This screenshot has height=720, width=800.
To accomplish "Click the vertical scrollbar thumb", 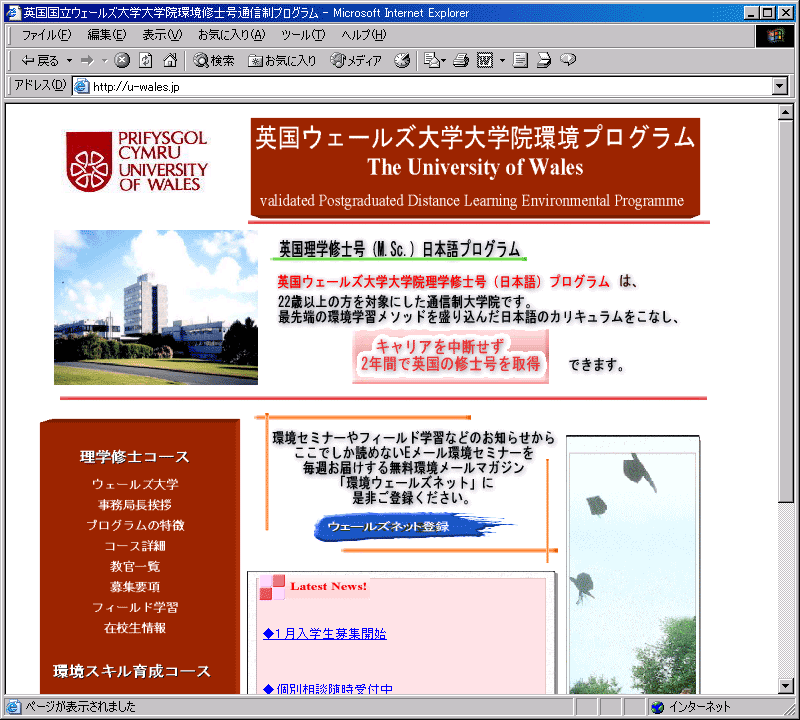I will click(786, 310).
